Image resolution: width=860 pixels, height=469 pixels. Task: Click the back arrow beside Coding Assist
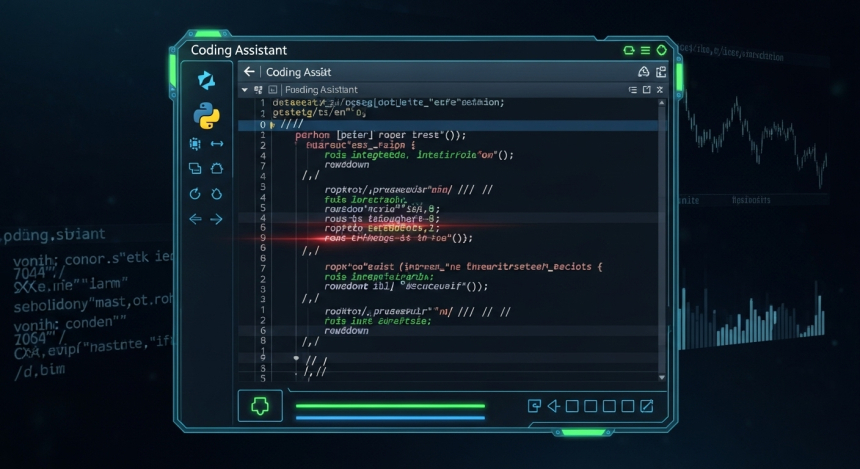tap(249, 72)
